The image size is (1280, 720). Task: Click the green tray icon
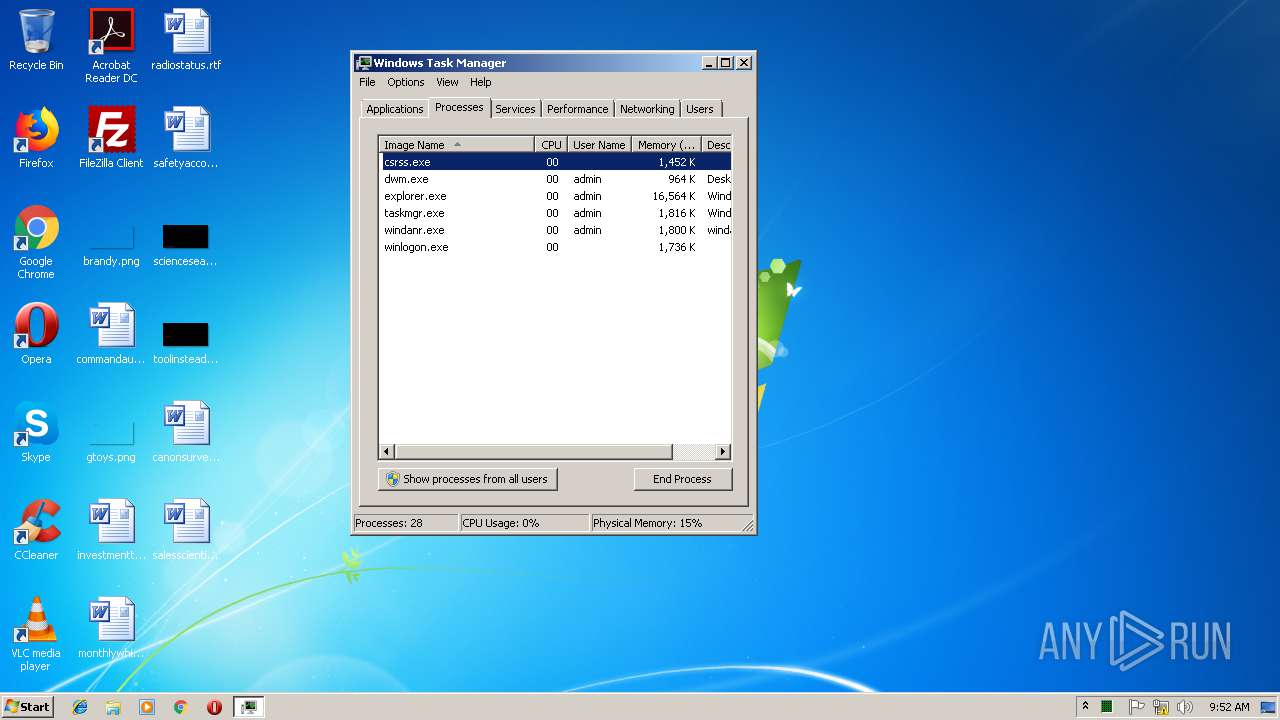coord(1107,707)
